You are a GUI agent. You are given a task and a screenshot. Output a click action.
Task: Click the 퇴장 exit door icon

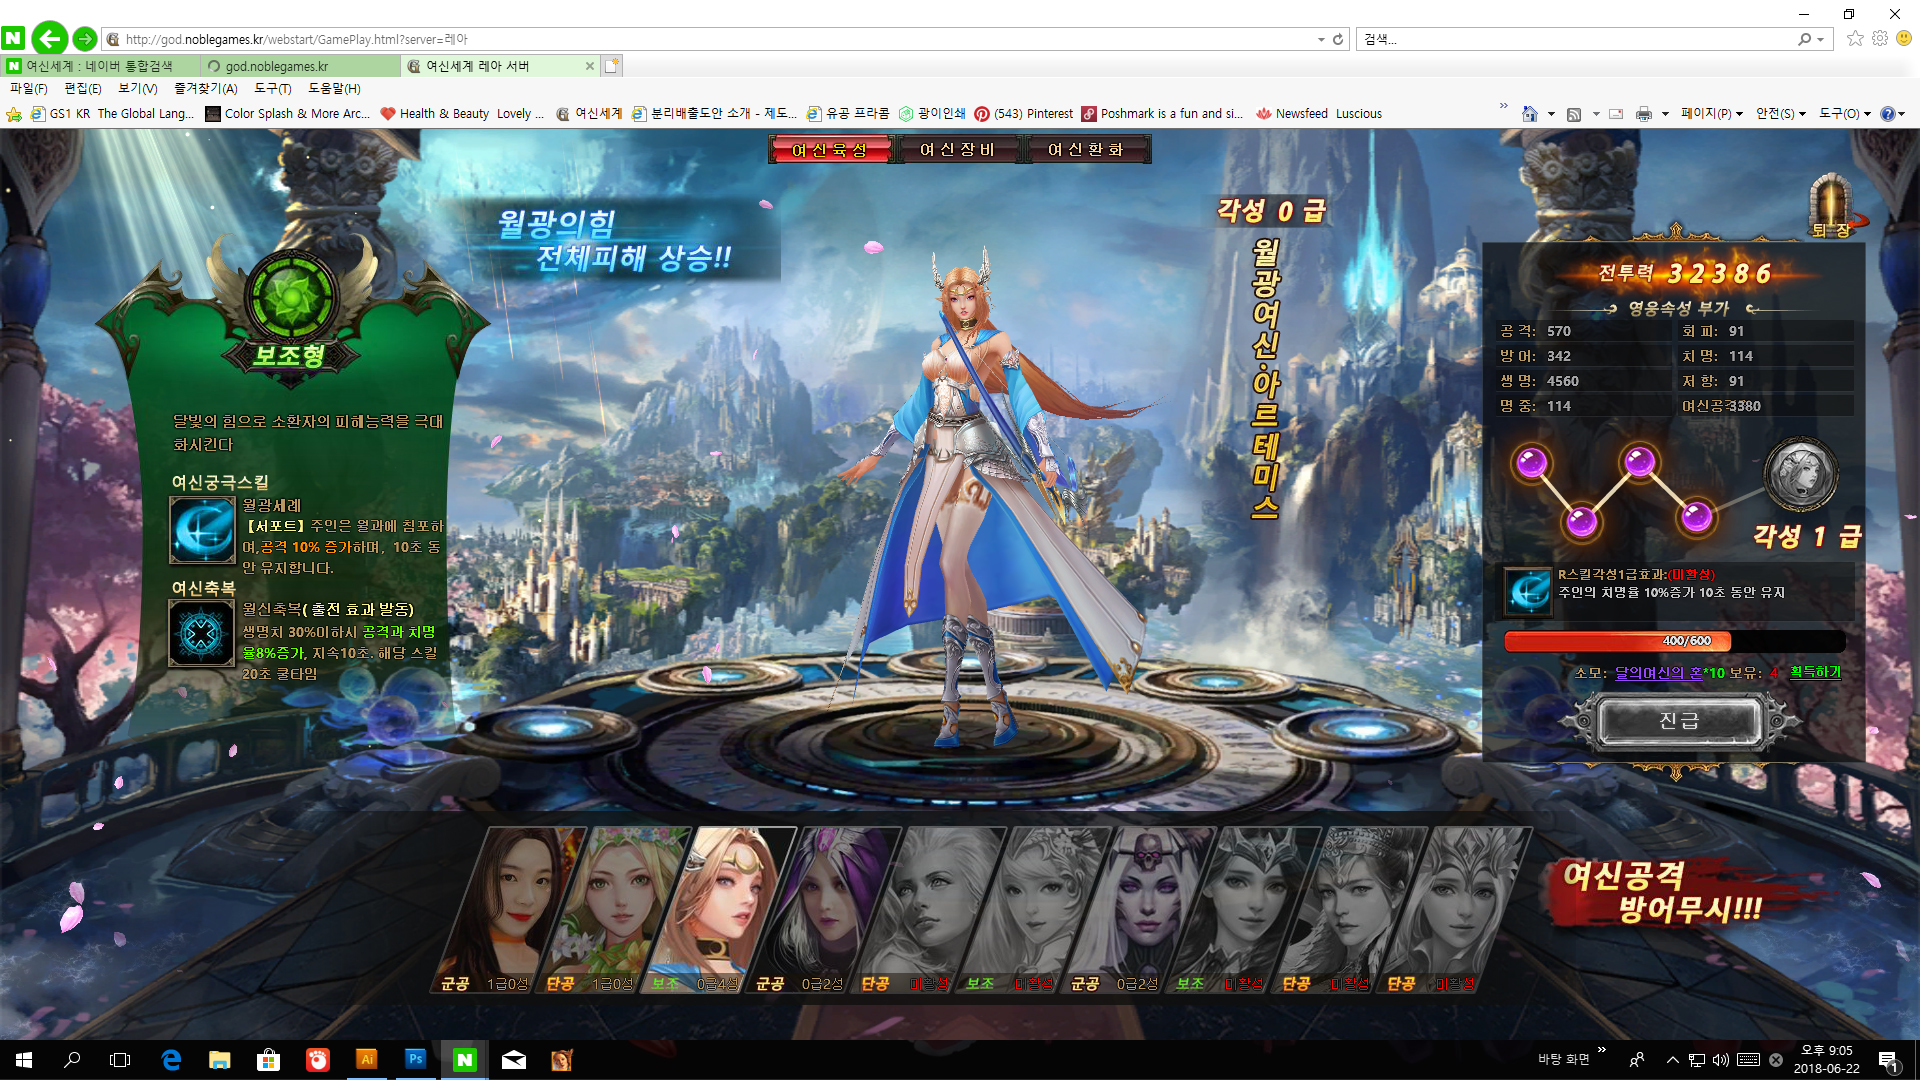pyautogui.click(x=1831, y=206)
